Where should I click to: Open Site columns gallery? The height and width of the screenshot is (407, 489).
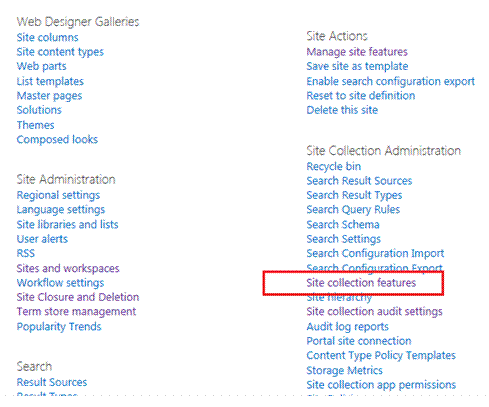pos(47,37)
